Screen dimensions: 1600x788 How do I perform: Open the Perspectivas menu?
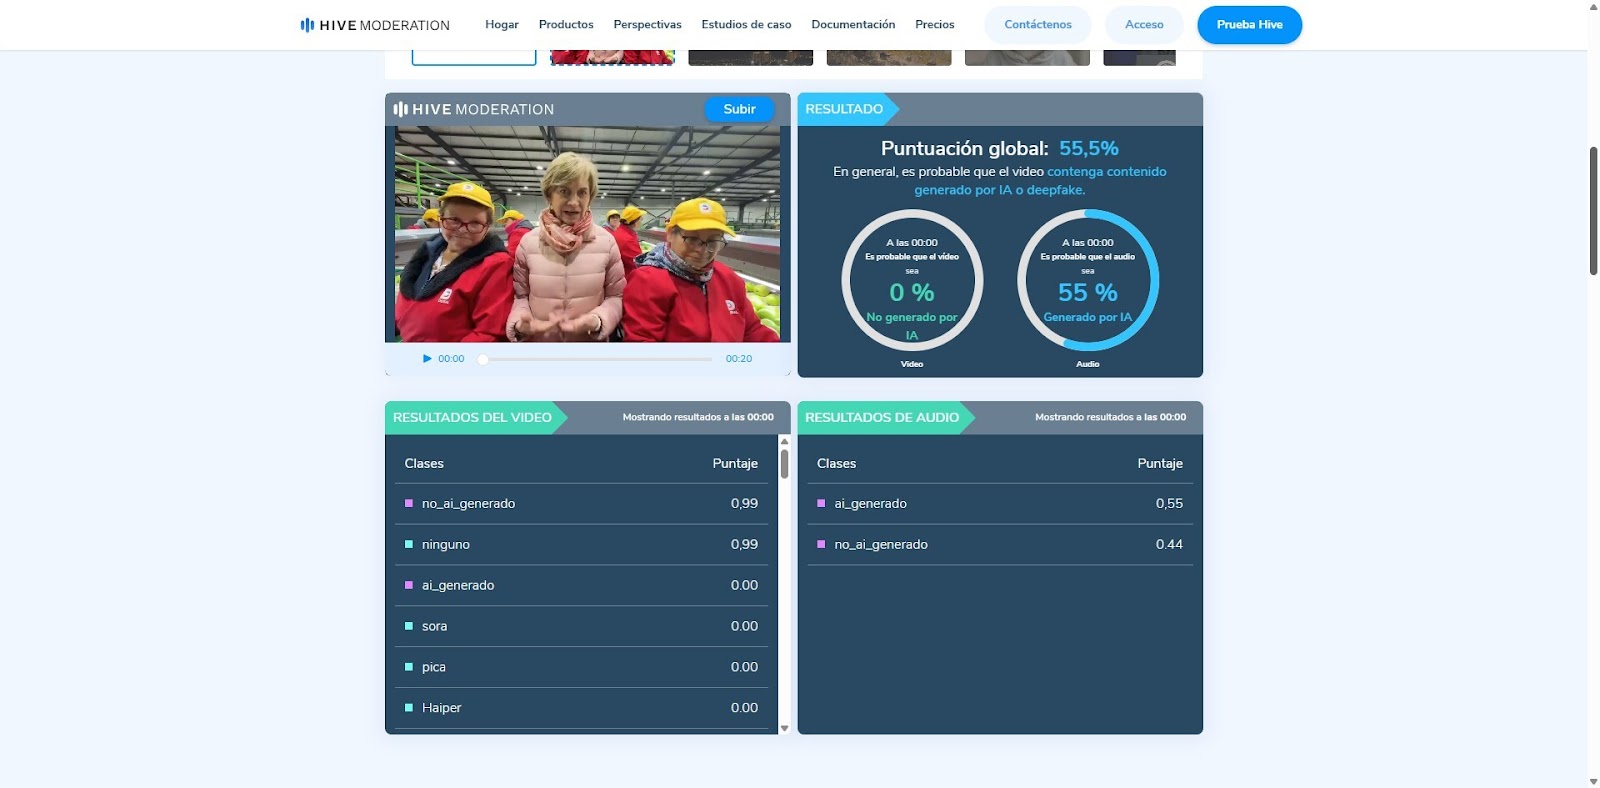(647, 24)
